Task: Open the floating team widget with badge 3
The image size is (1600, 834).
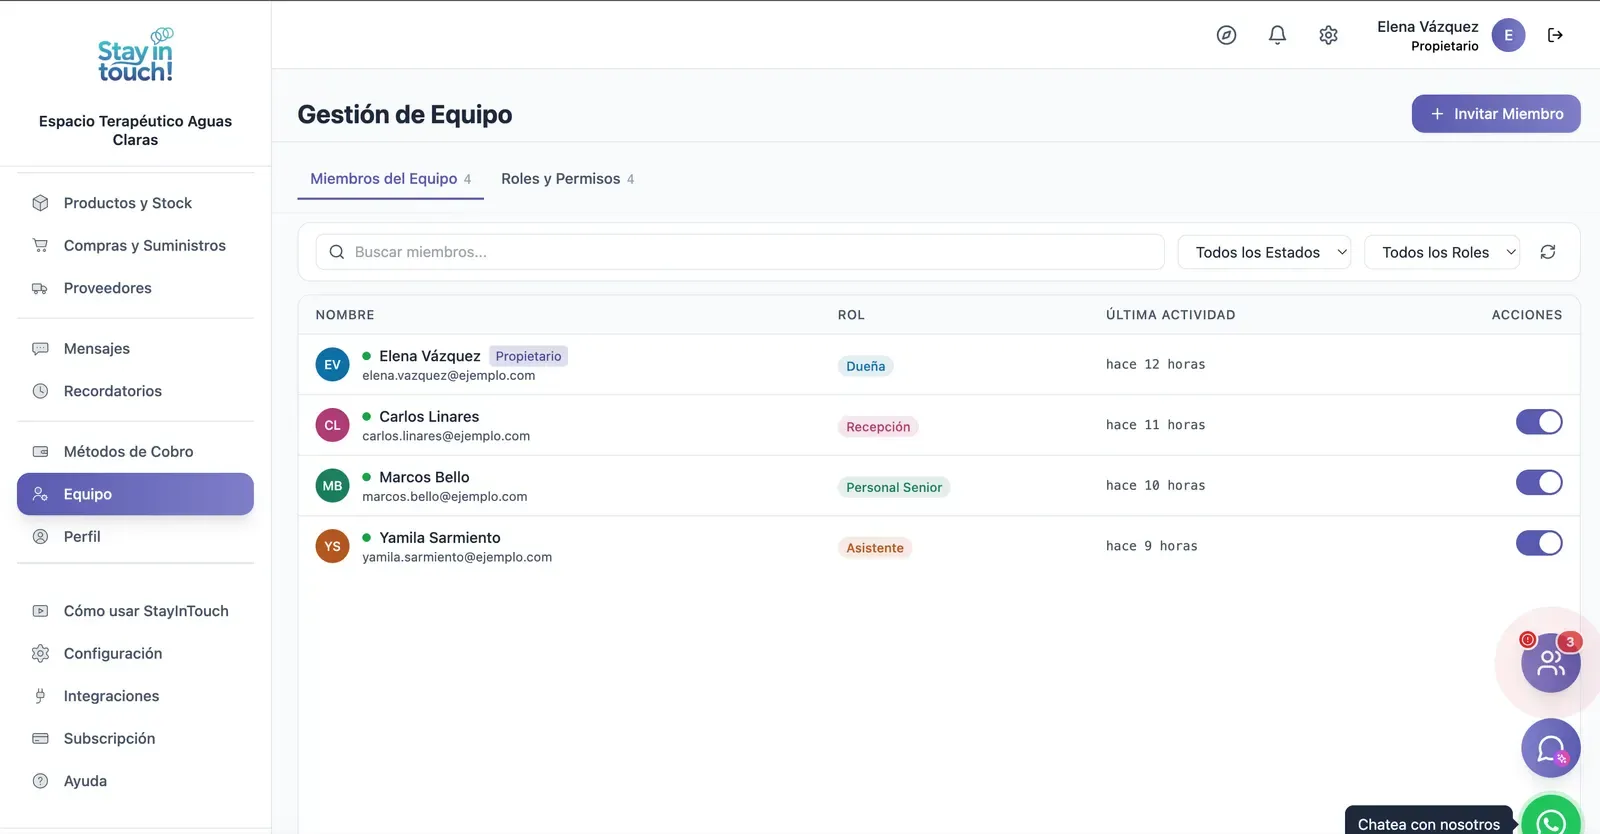Action: (1550, 662)
